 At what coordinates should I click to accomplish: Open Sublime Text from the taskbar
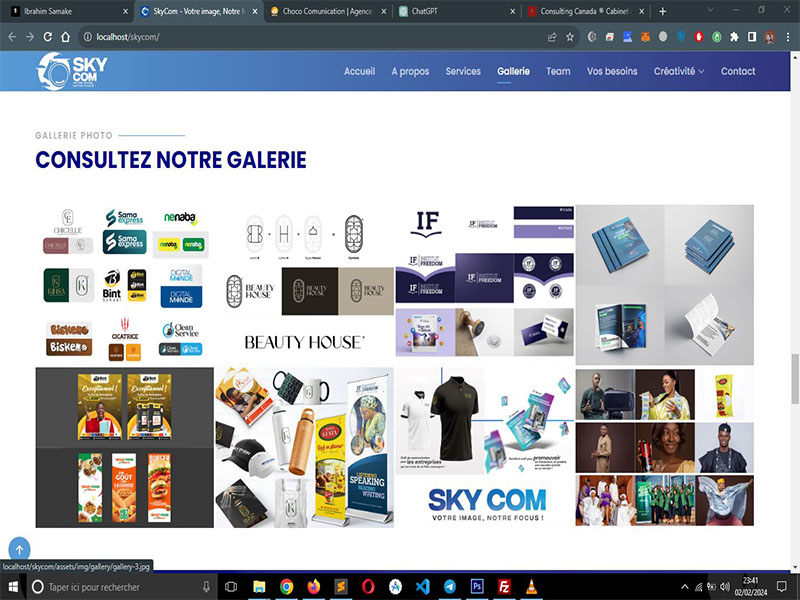click(x=341, y=587)
